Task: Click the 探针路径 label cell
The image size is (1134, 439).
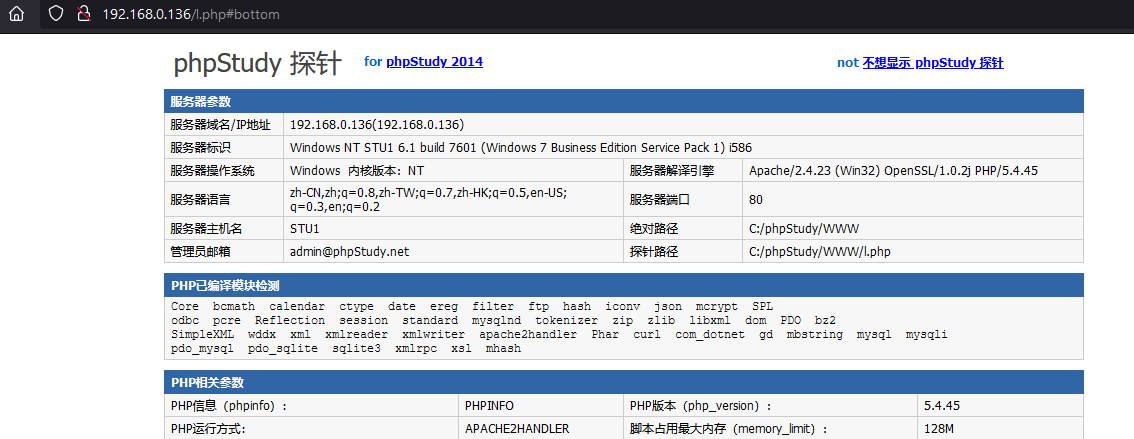Action: coord(683,251)
